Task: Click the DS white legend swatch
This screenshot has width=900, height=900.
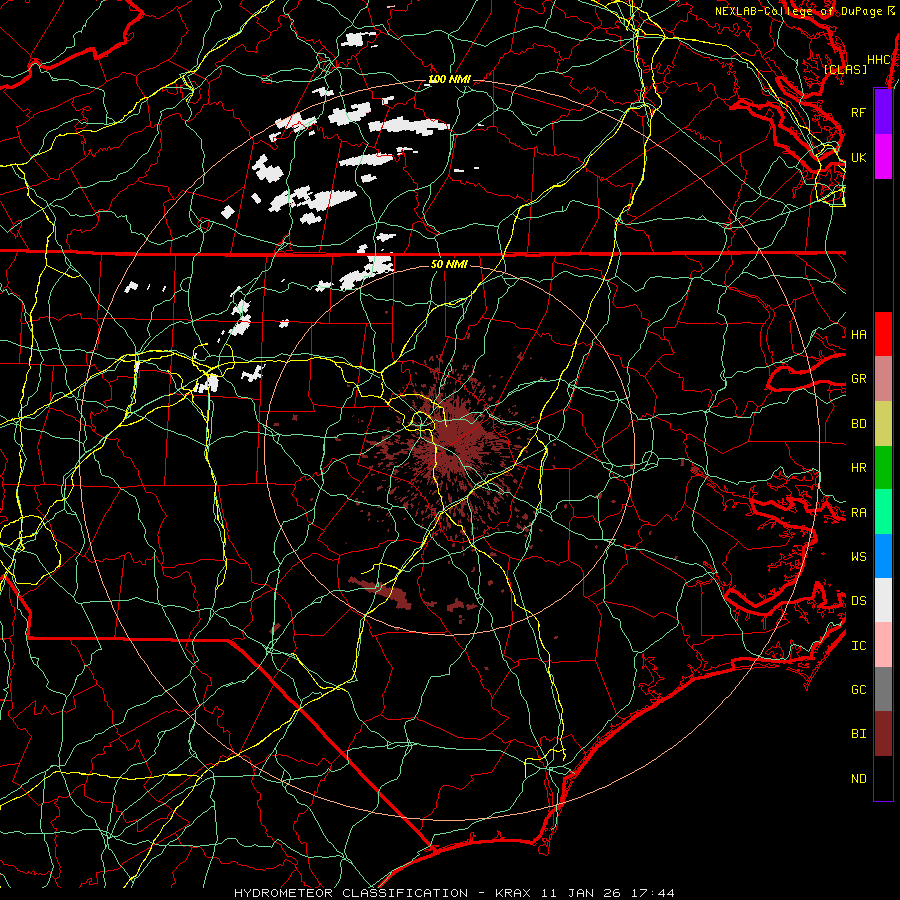Action: coord(883,600)
